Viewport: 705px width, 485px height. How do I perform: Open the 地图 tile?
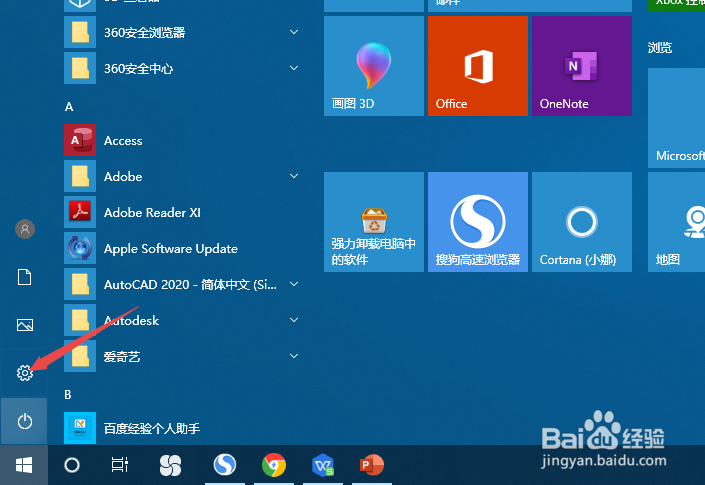(676, 222)
